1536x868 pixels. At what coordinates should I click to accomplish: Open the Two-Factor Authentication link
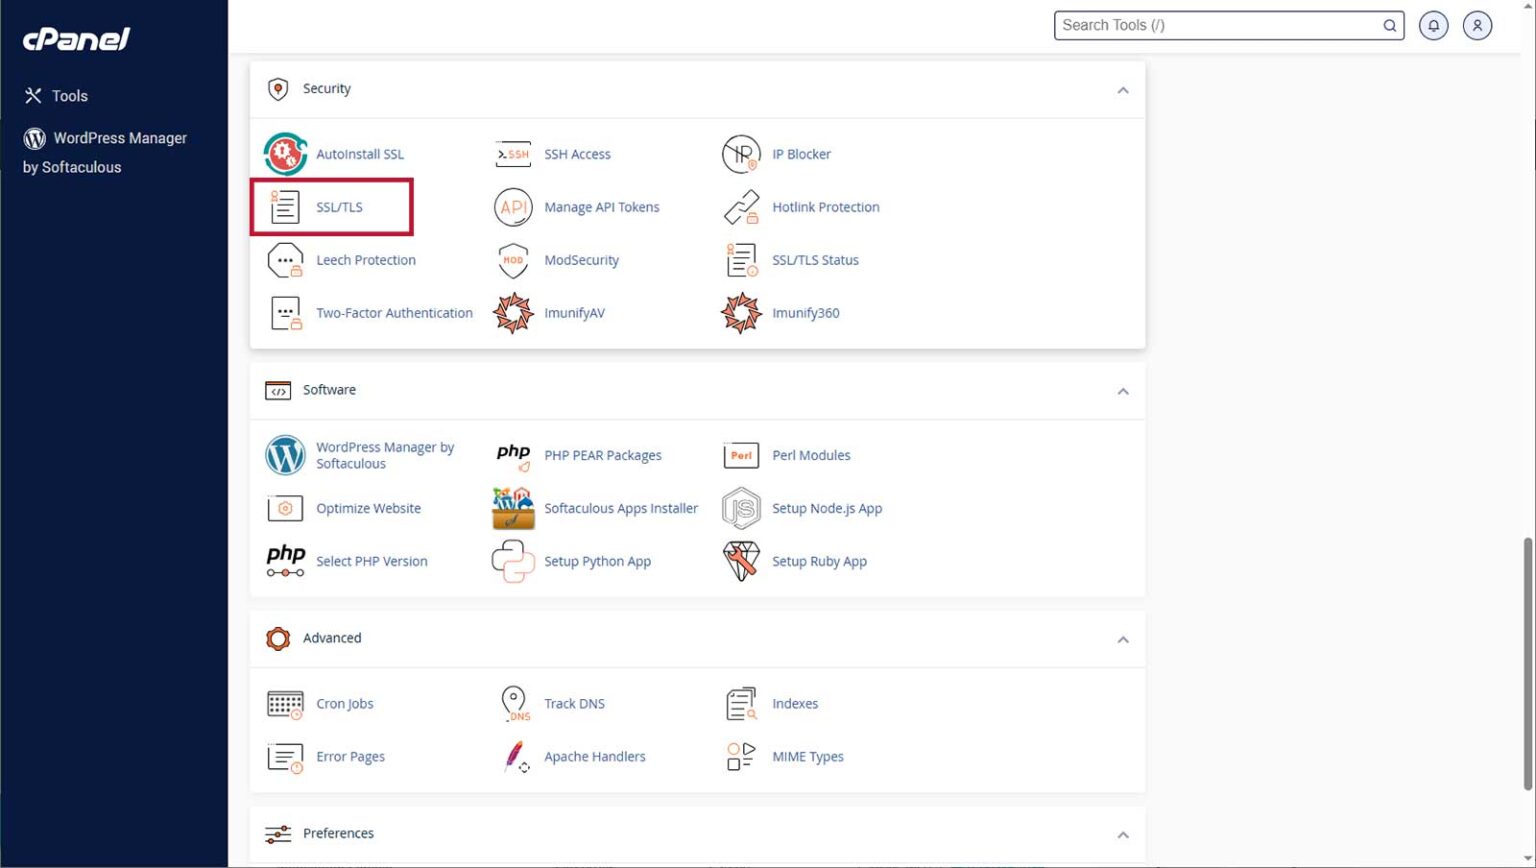click(394, 313)
